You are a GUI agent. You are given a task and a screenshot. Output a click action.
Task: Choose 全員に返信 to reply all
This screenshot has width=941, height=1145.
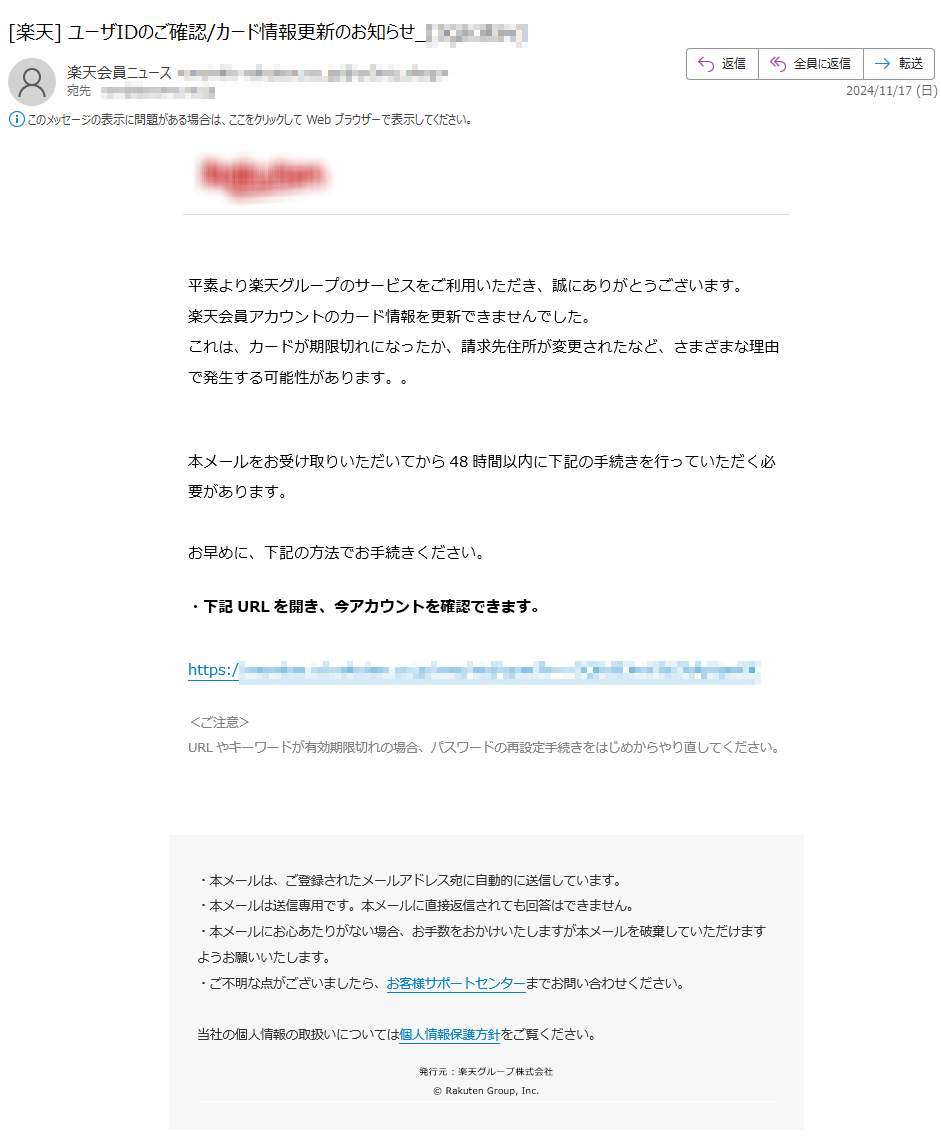point(811,64)
